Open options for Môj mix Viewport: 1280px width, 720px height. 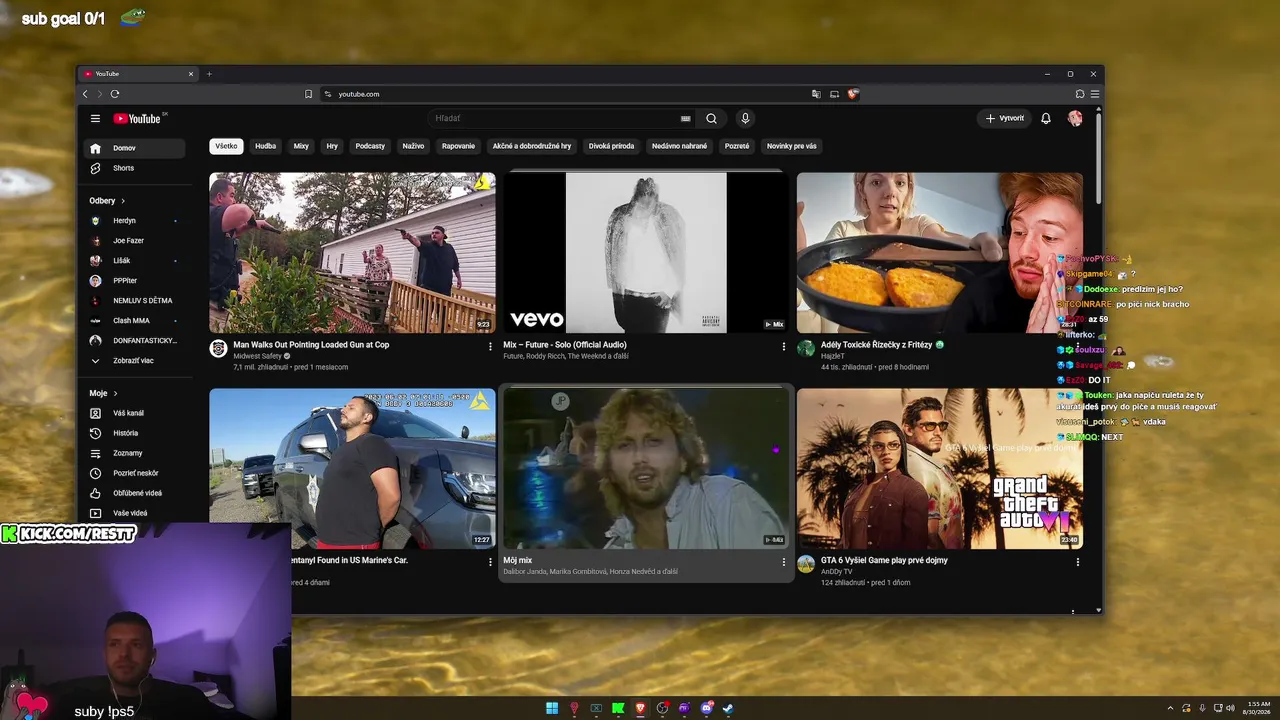click(x=784, y=562)
